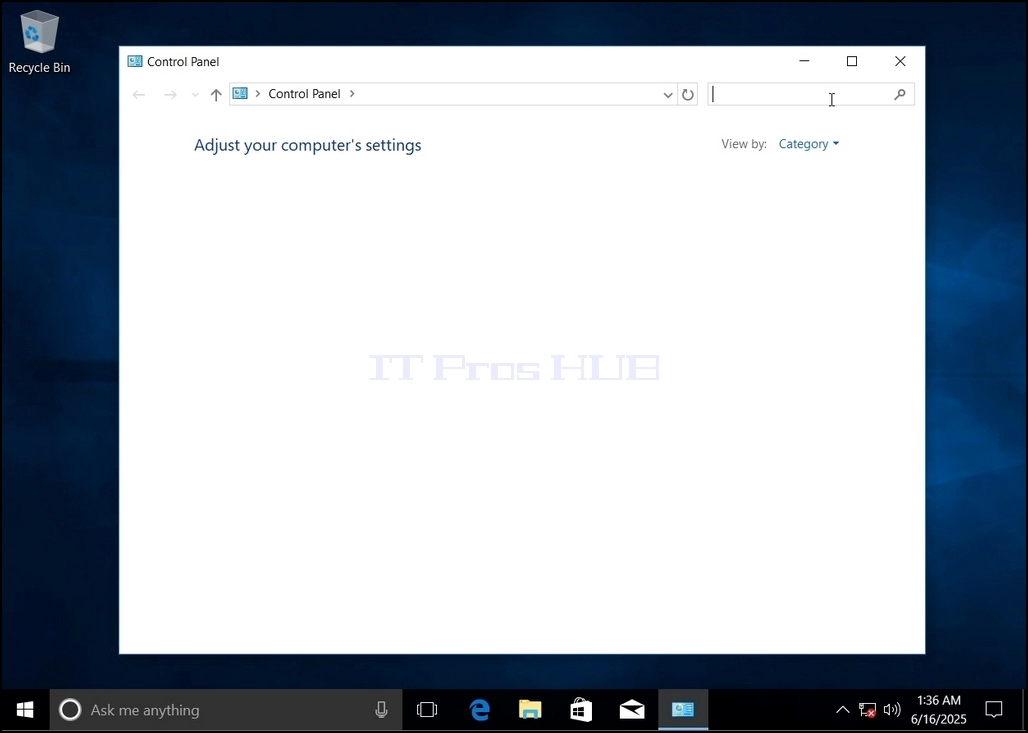Click the volume speaker tray icon

click(x=892, y=709)
